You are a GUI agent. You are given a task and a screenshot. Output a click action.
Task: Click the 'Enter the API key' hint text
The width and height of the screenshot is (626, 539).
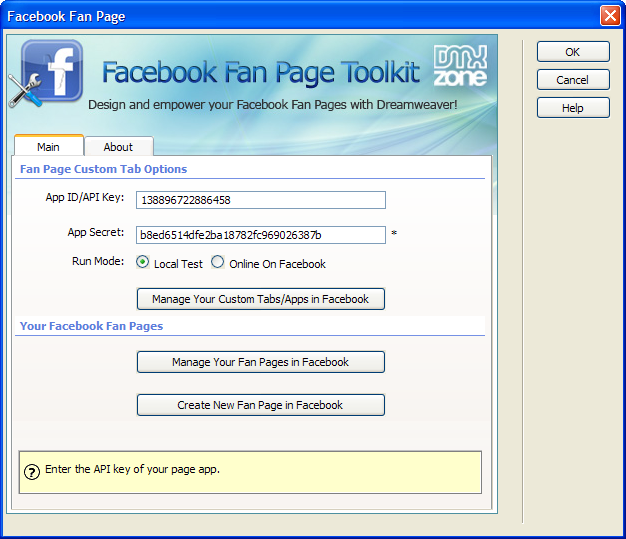pyautogui.click(x=133, y=469)
